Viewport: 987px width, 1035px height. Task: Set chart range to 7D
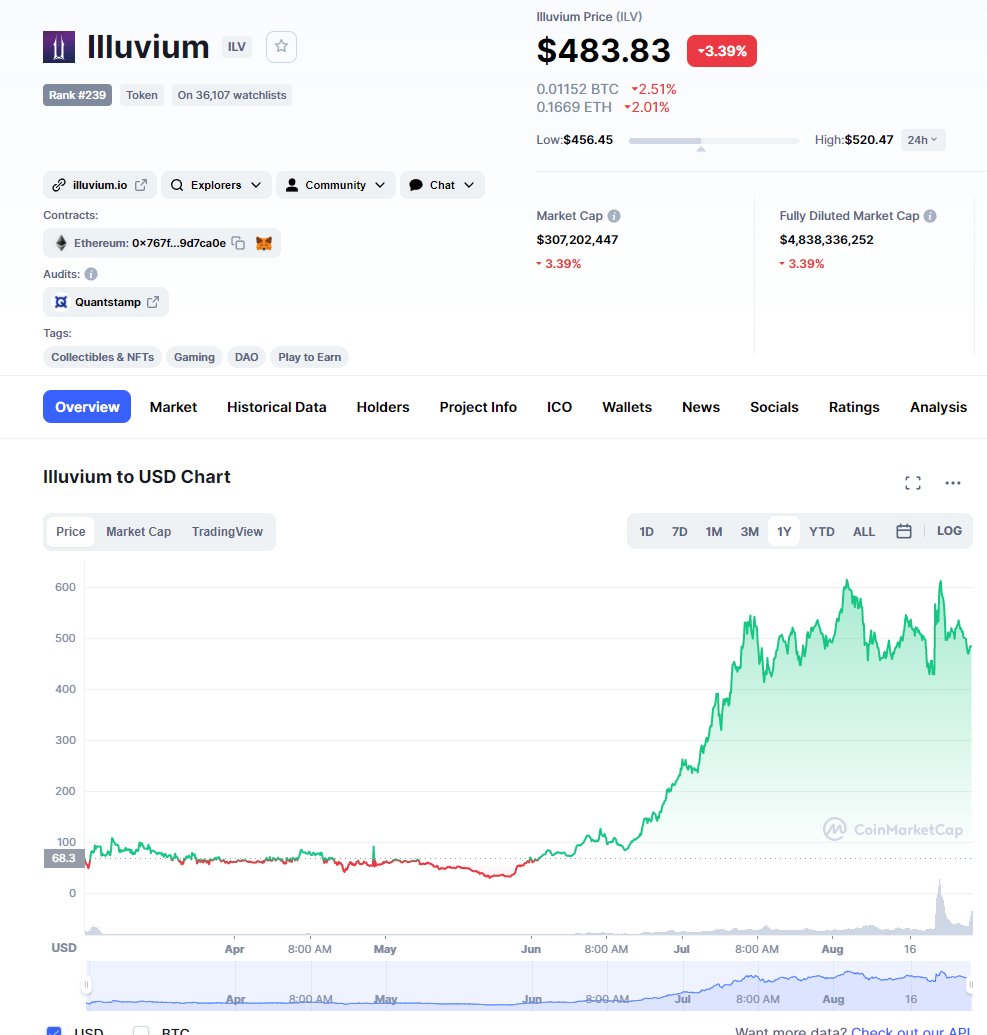[679, 531]
